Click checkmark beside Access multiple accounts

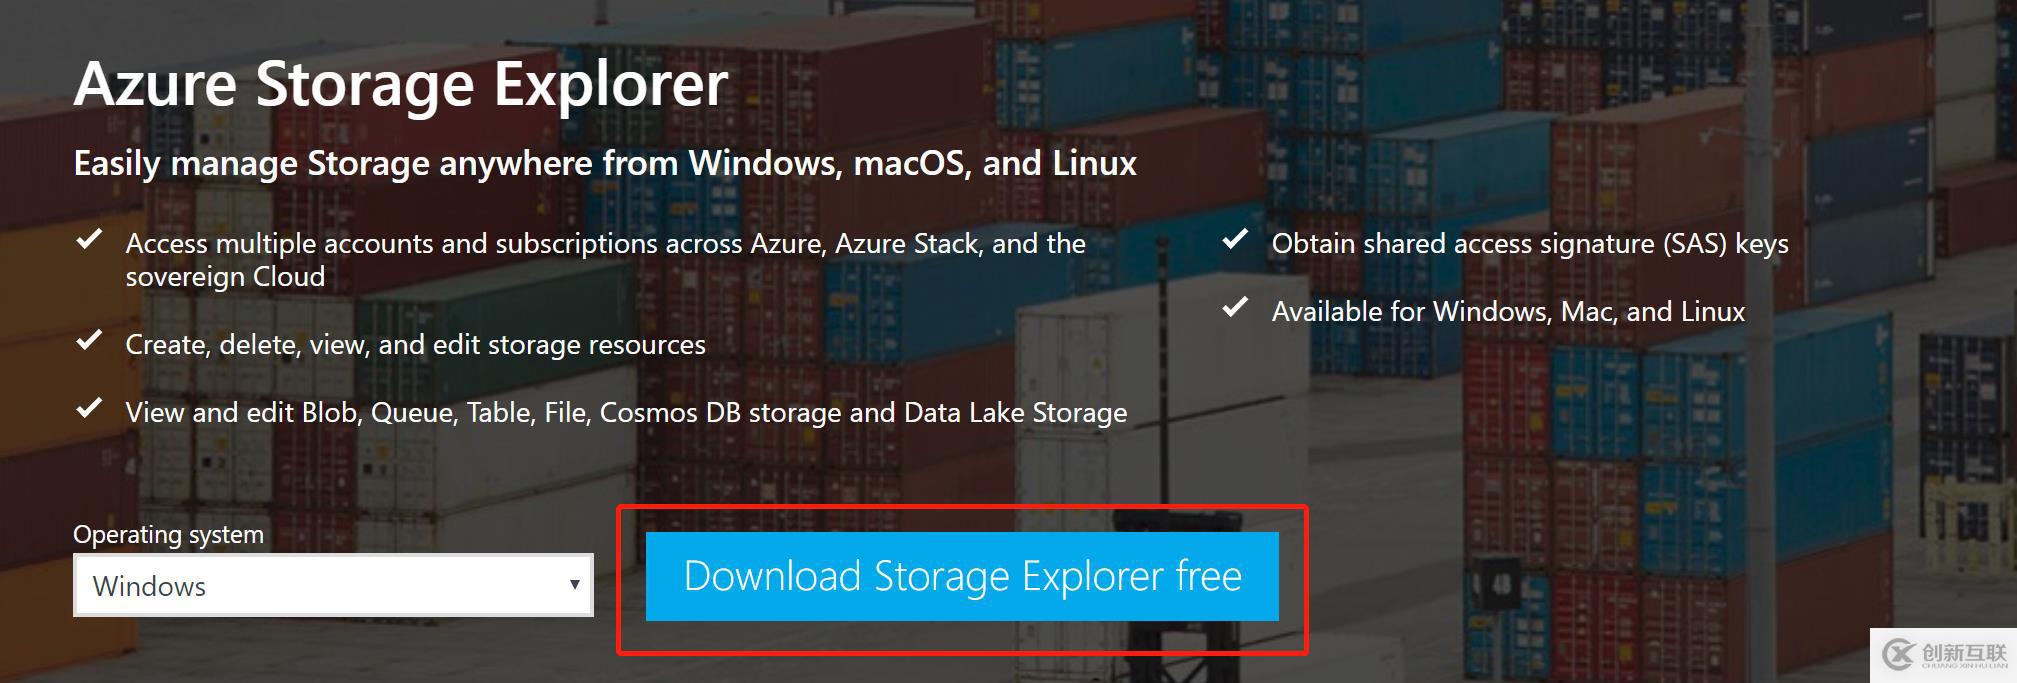coord(89,239)
